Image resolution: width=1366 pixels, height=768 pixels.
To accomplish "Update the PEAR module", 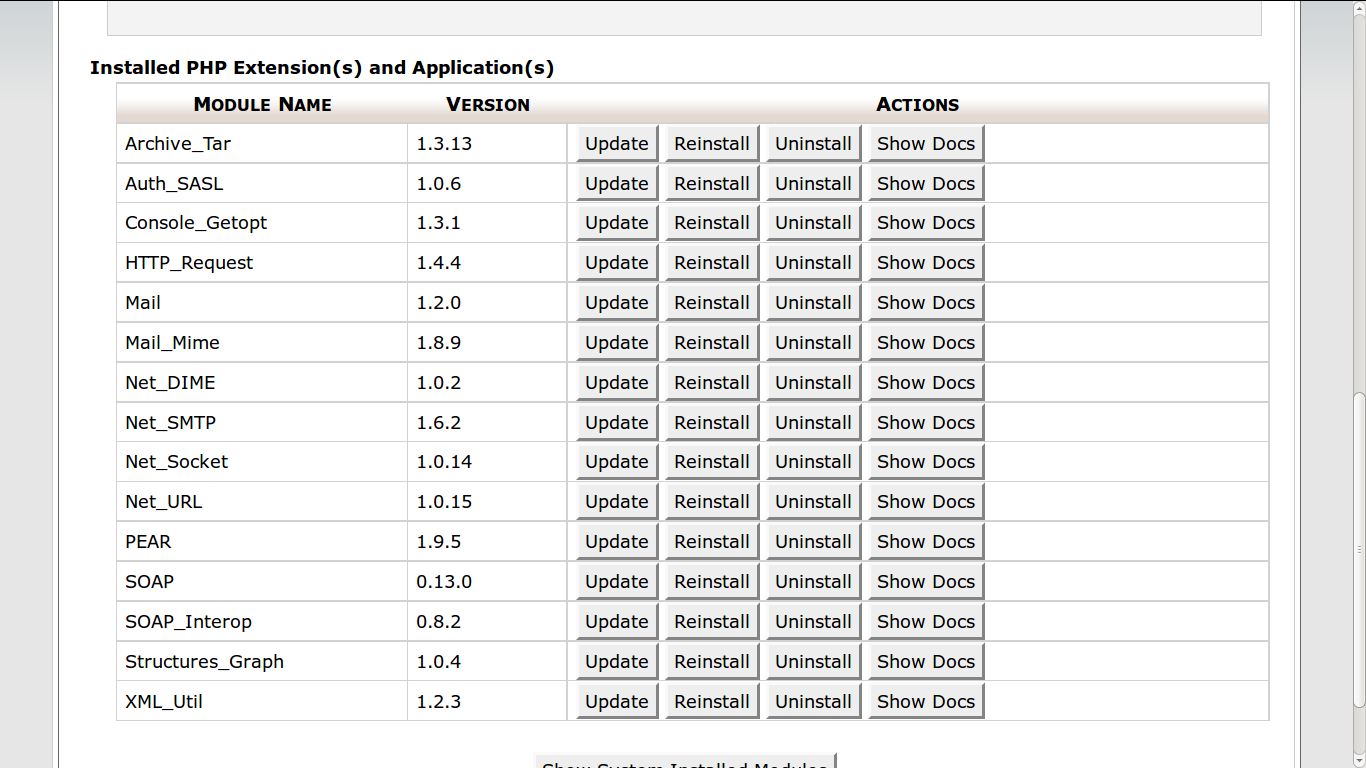I will click(617, 542).
